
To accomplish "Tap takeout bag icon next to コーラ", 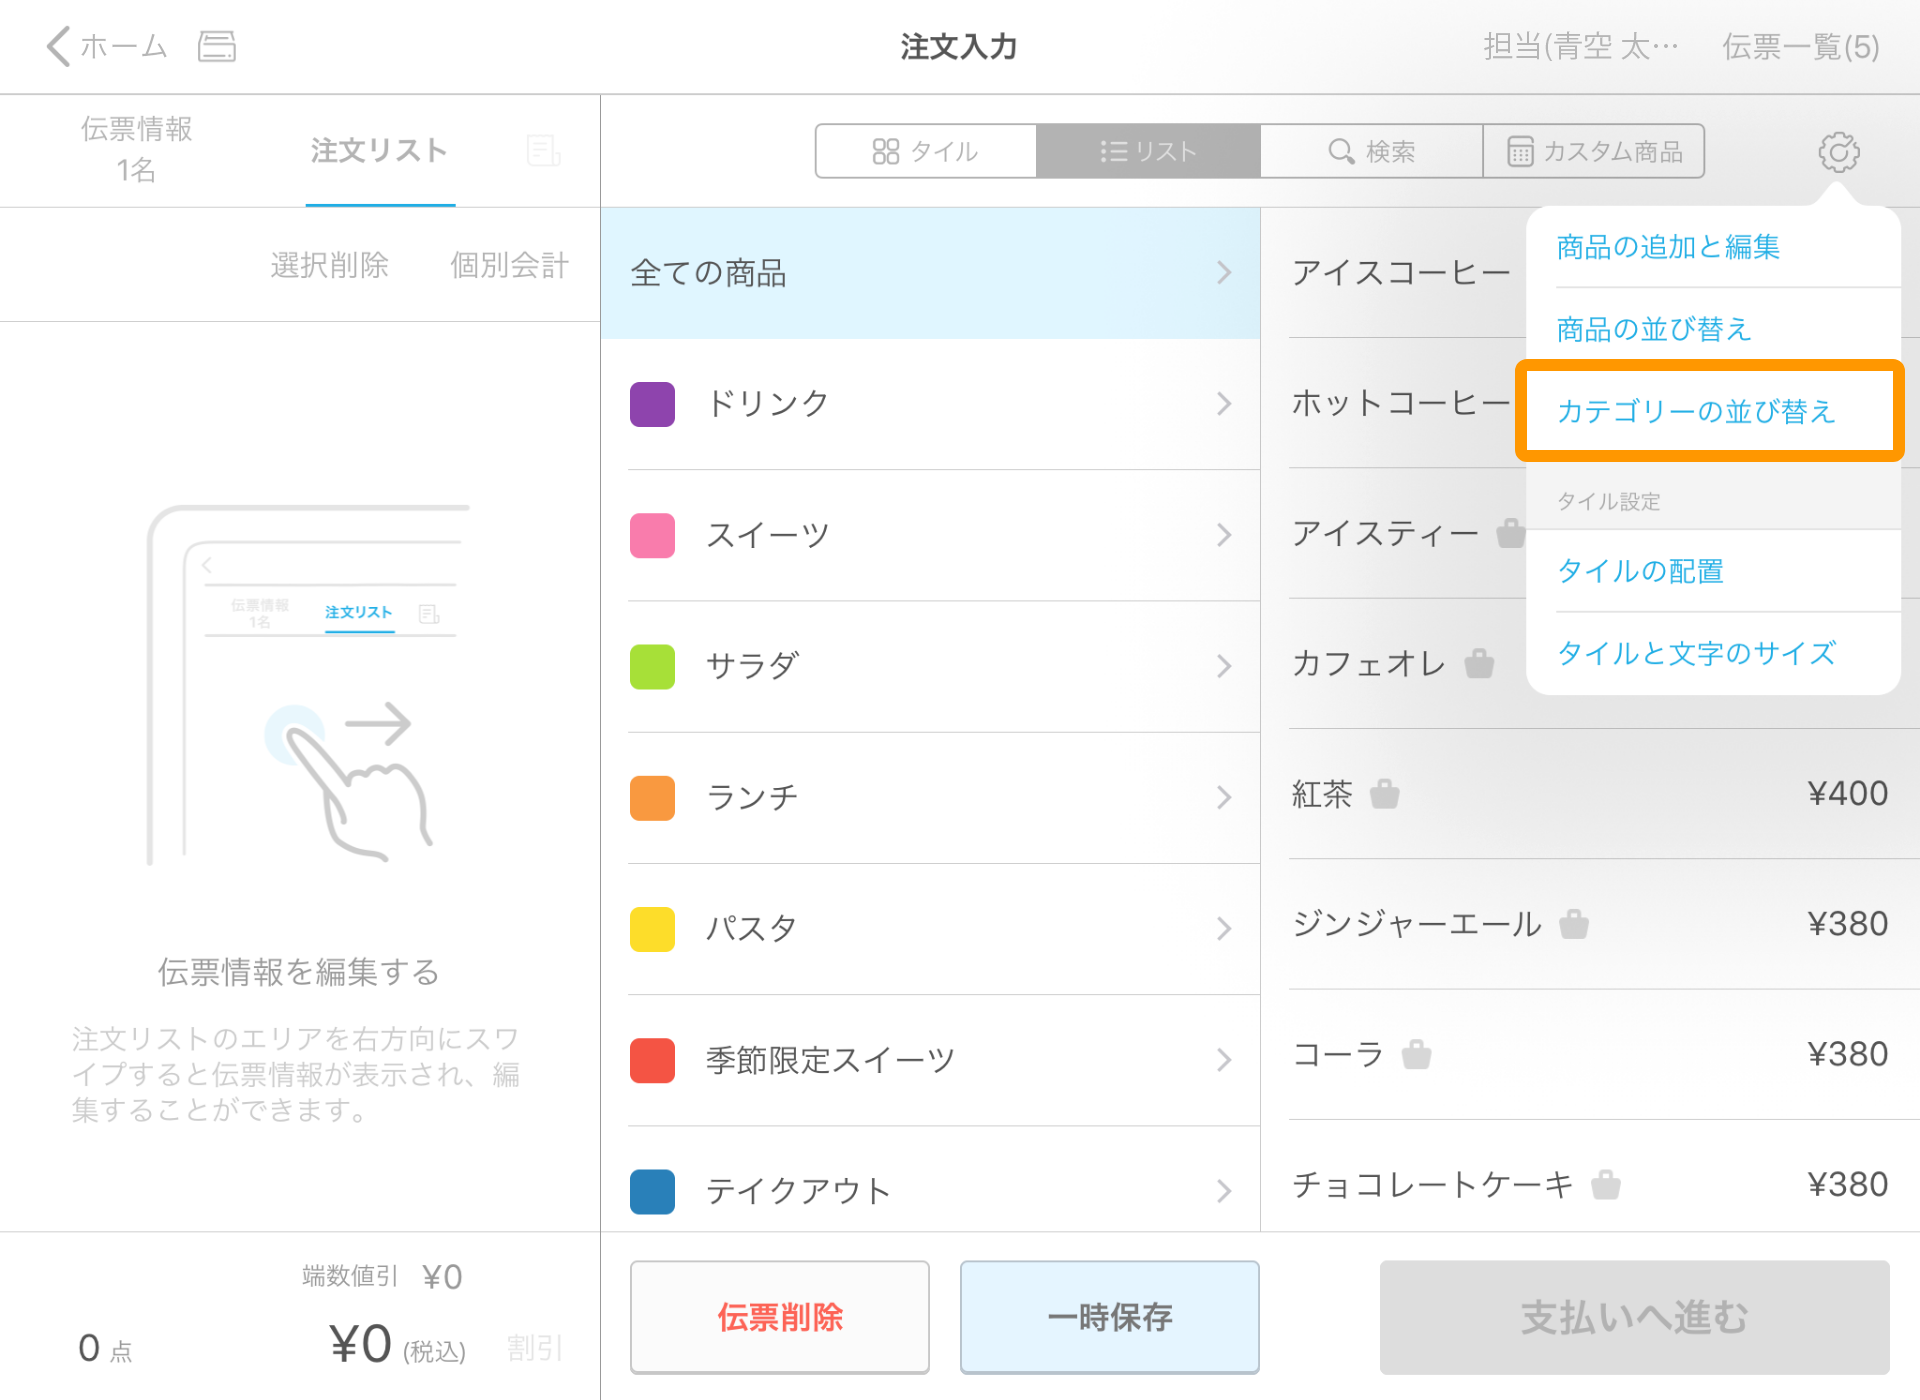I will pos(1416,1054).
